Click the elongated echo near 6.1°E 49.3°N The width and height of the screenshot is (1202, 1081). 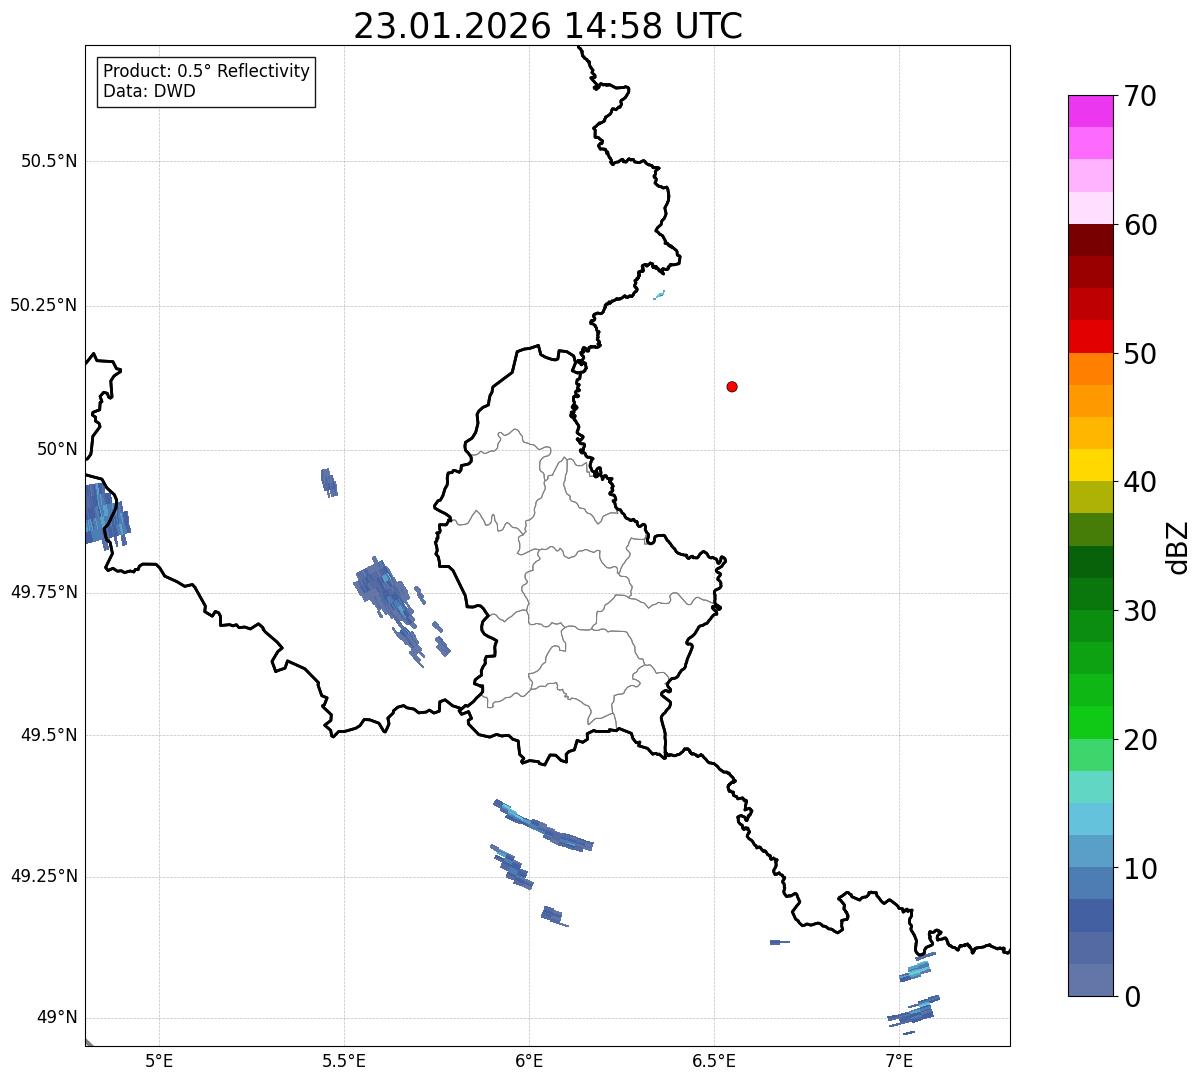tap(544, 827)
